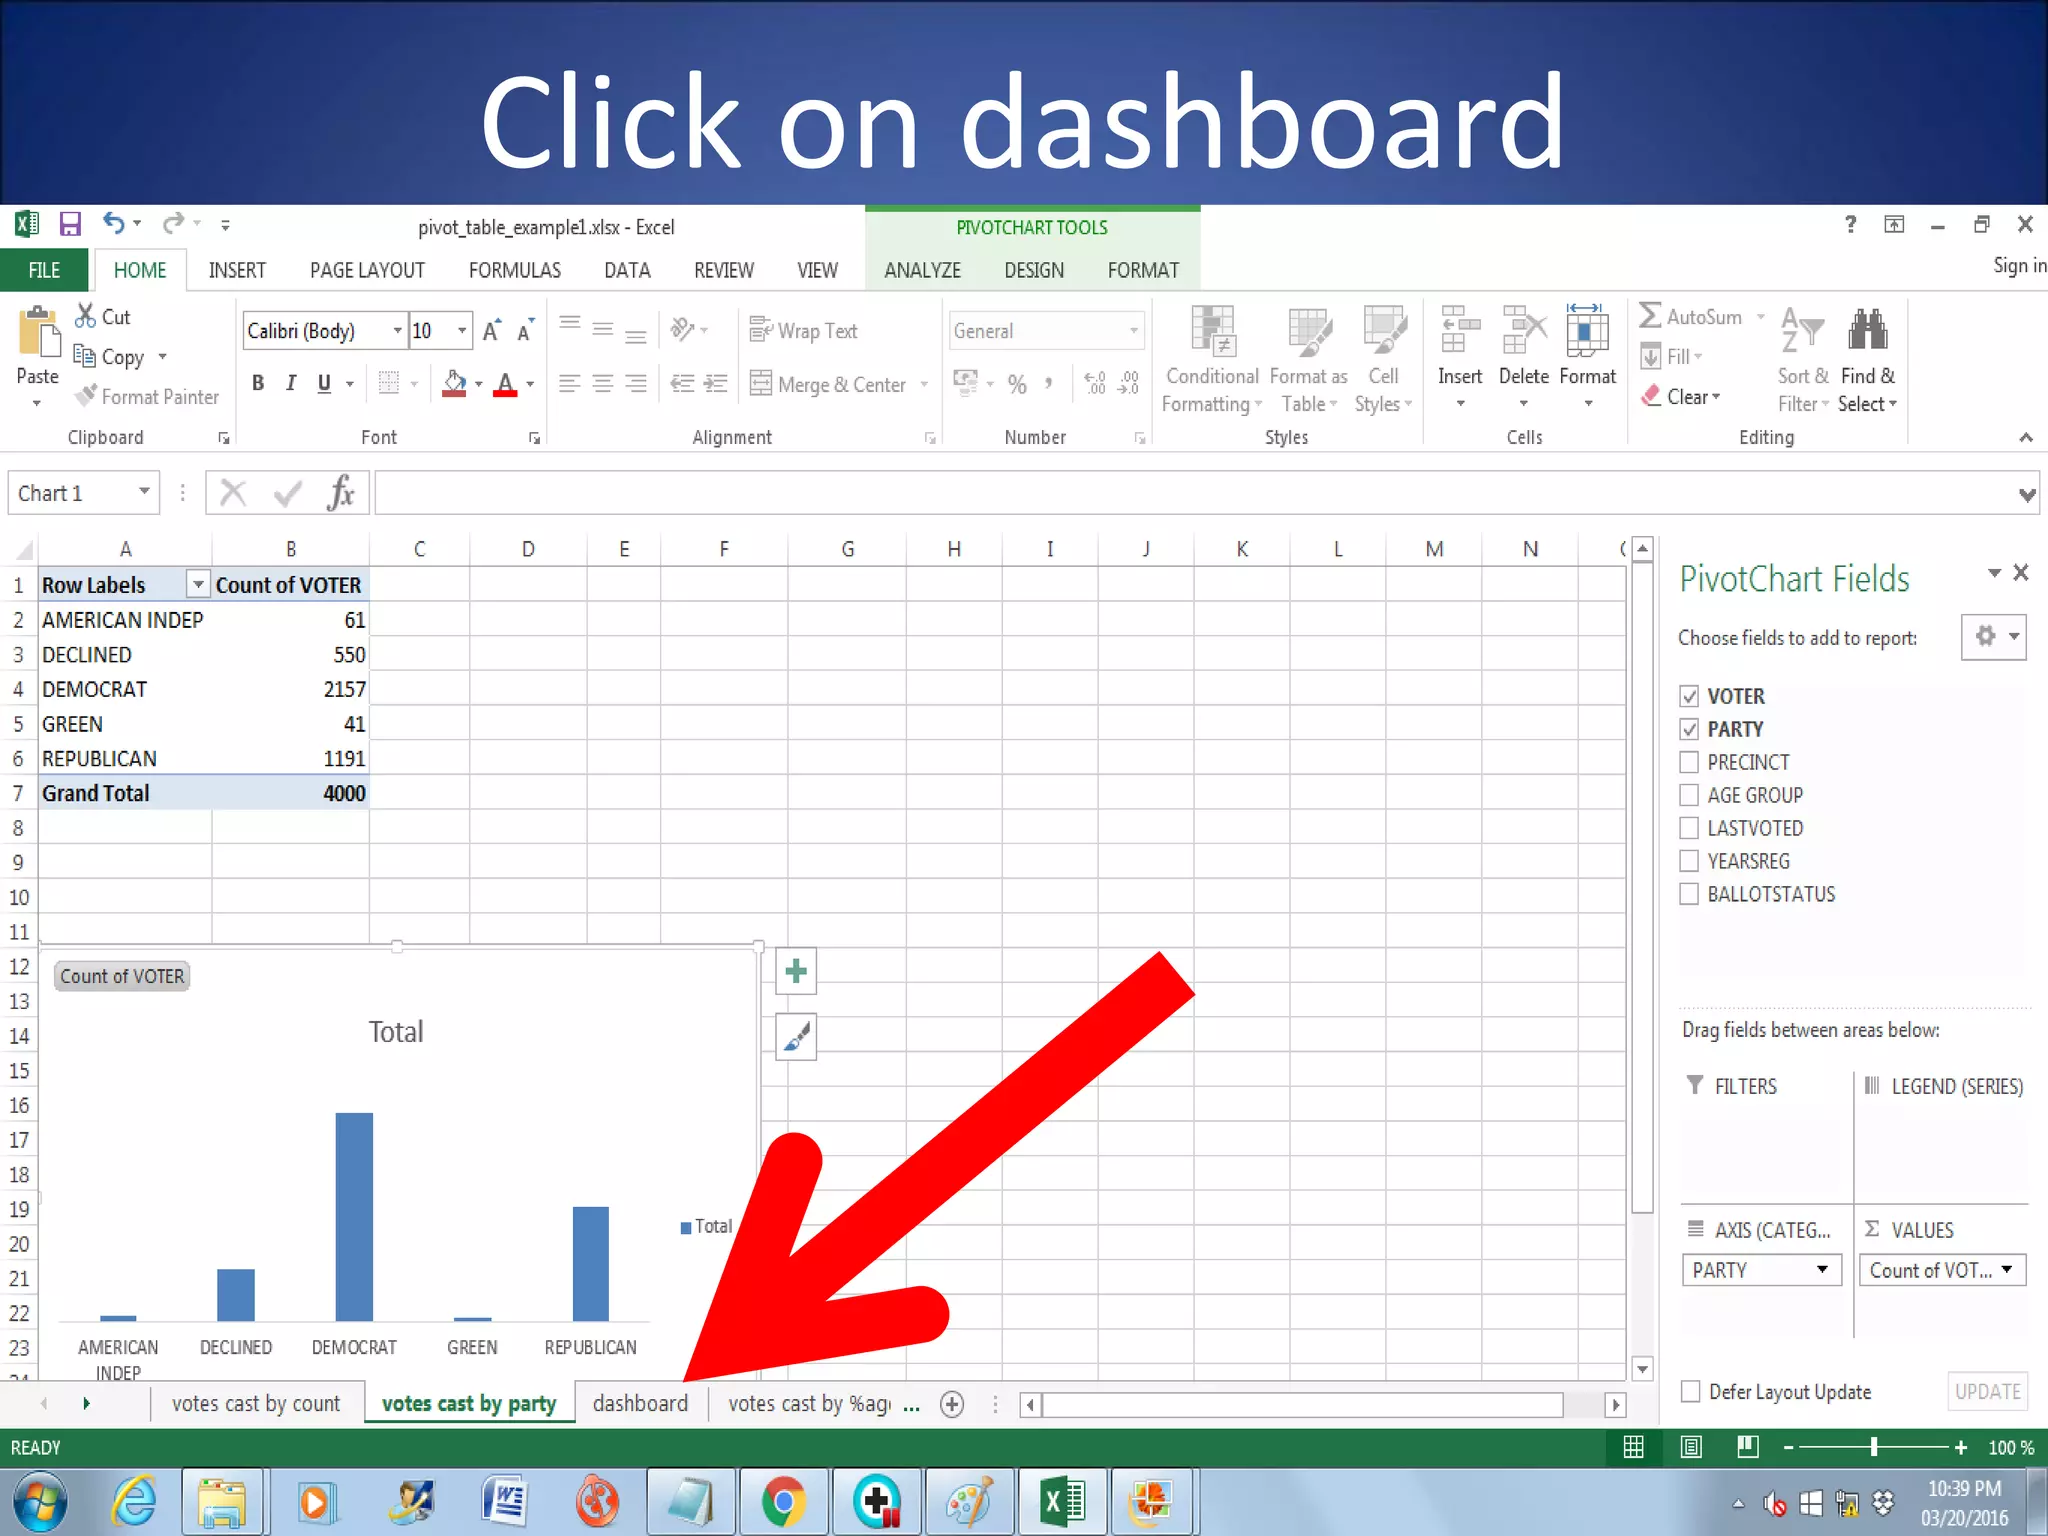
Task: Click AutoSum sigma icon
Action: pyautogui.click(x=1650, y=316)
